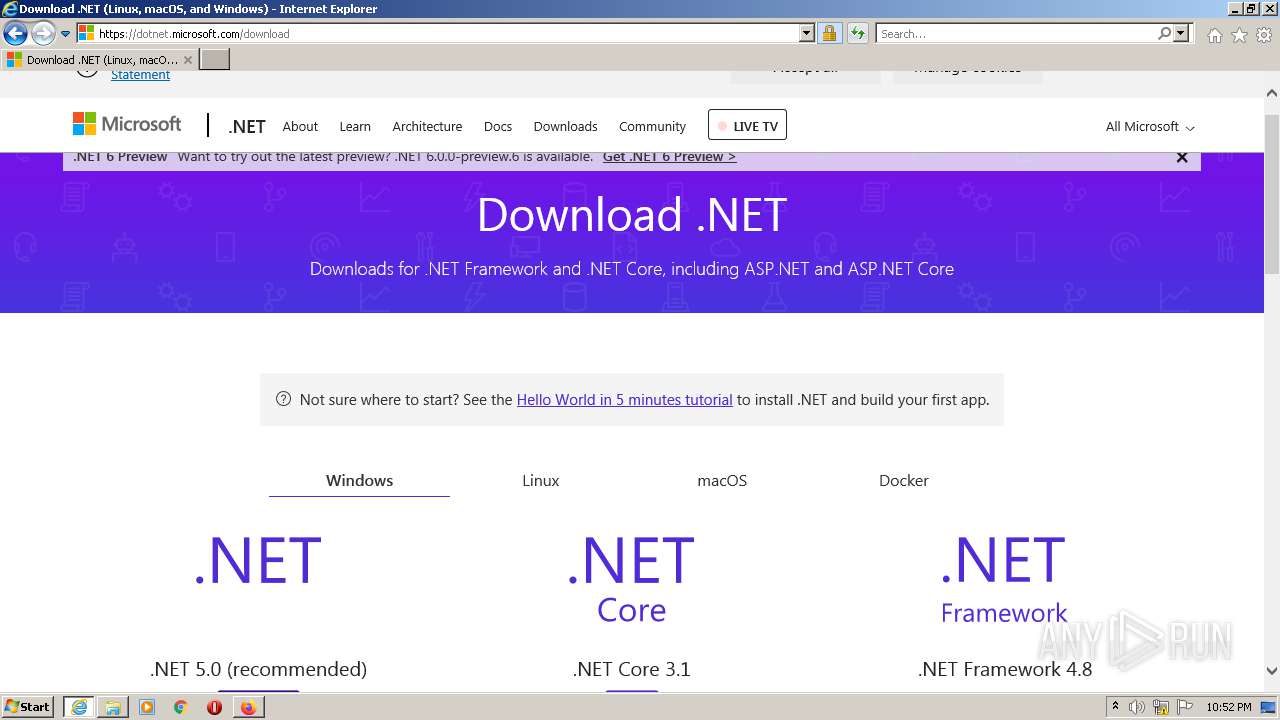This screenshot has height=720, width=1280.
Task: Click the magnifier search icon
Action: pos(1164,34)
